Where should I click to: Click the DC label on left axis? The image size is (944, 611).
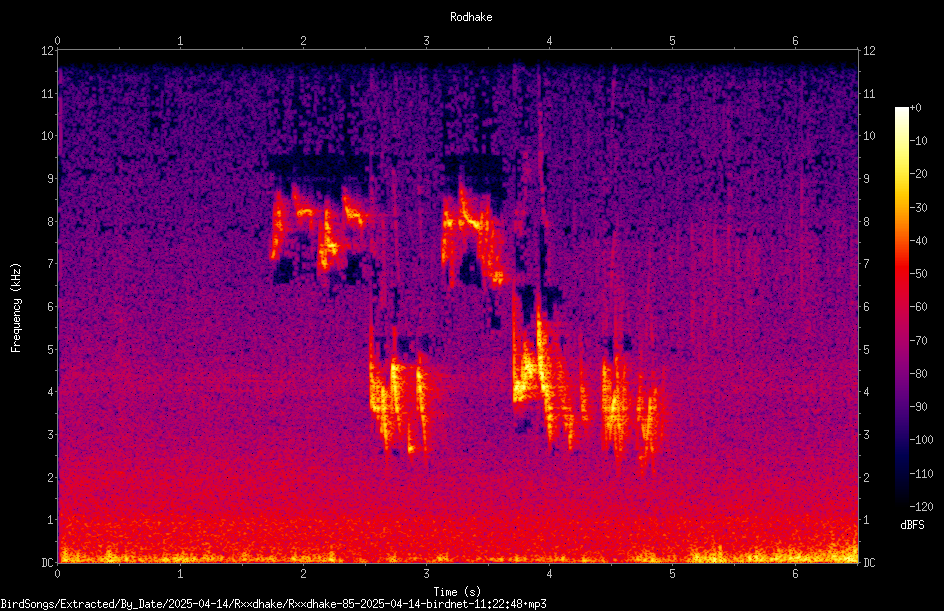[x=48, y=562]
